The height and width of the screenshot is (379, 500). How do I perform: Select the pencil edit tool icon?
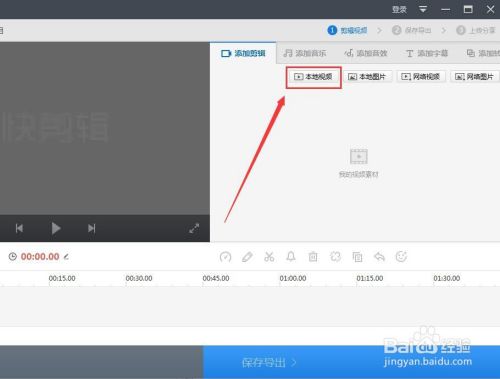click(x=247, y=257)
